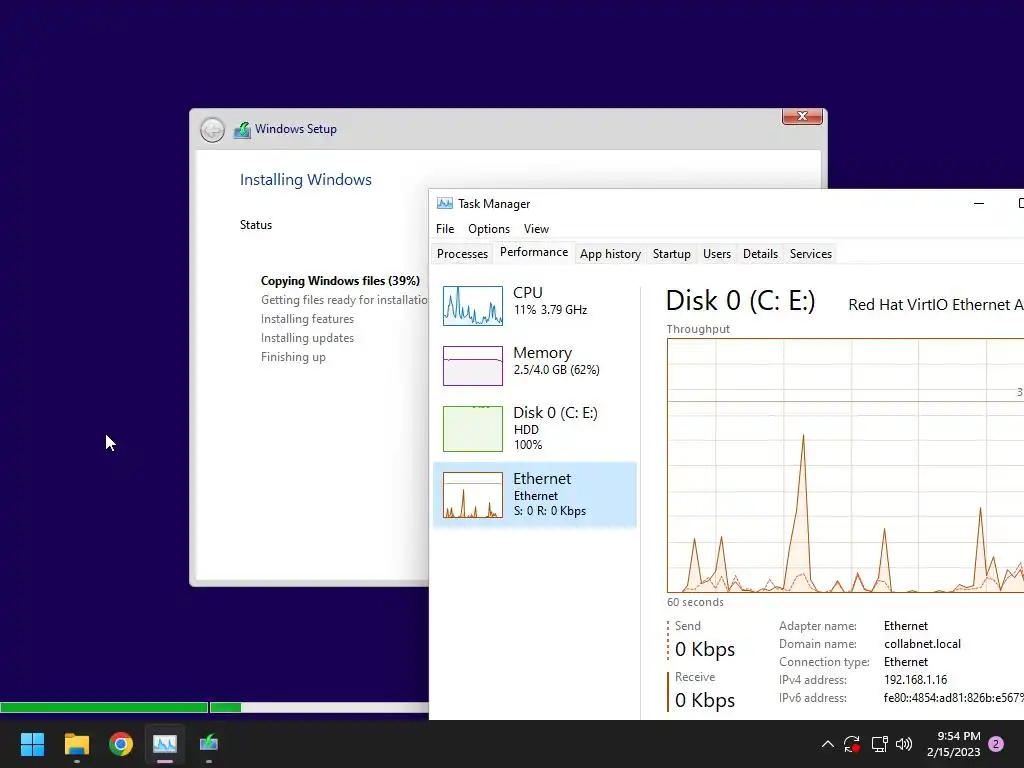1024x768 pixels.
Task: Show hidden icons in system tray
Action: [827, 744]
